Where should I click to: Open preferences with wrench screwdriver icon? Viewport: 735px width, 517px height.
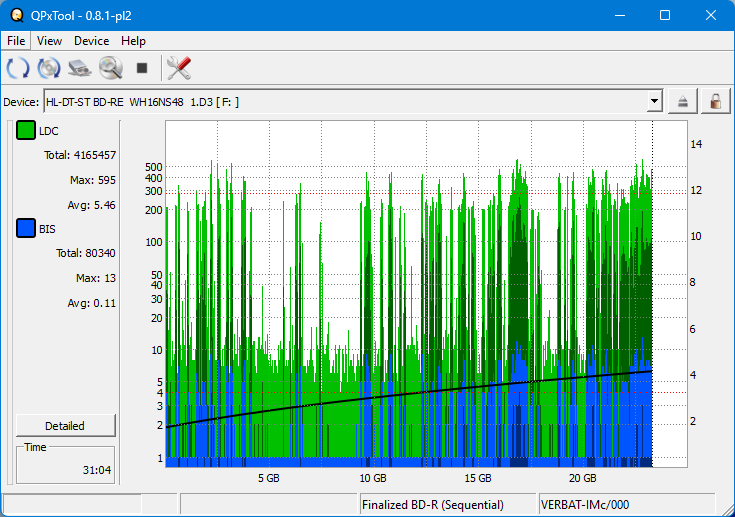(x=179, y=68)
